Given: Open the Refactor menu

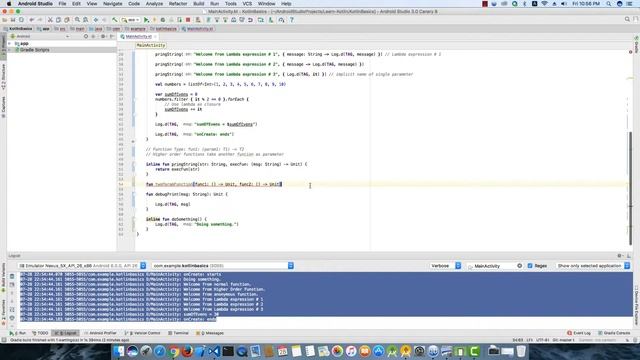Looking at the screenshot, I should [178, 4].
